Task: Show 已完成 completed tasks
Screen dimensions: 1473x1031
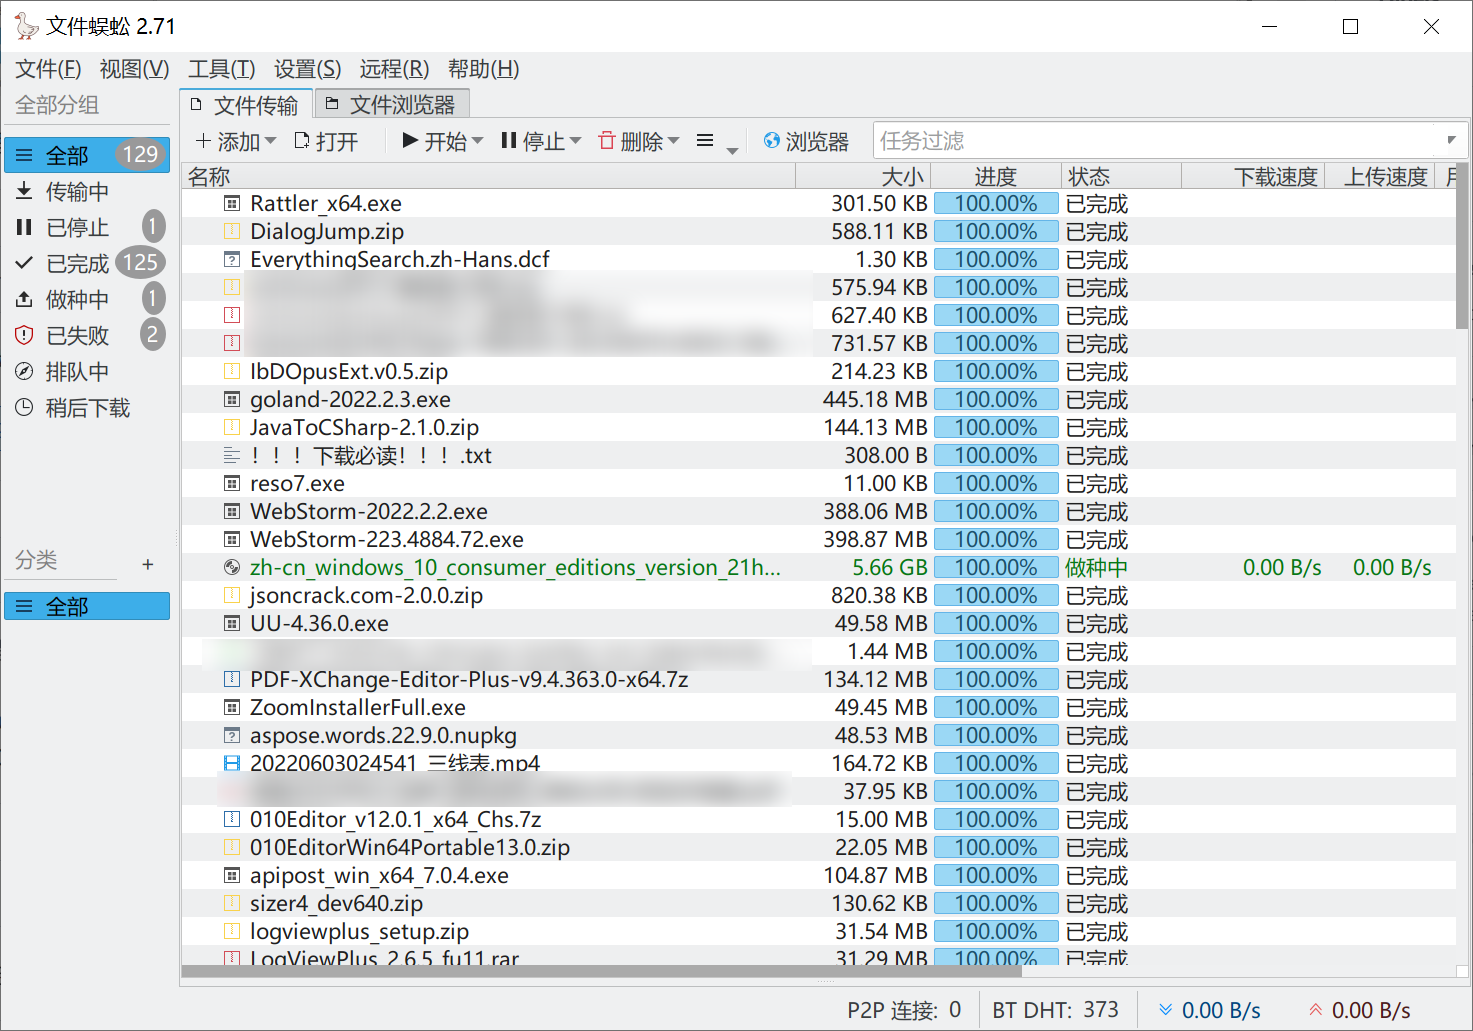Action: pos(87,263)
